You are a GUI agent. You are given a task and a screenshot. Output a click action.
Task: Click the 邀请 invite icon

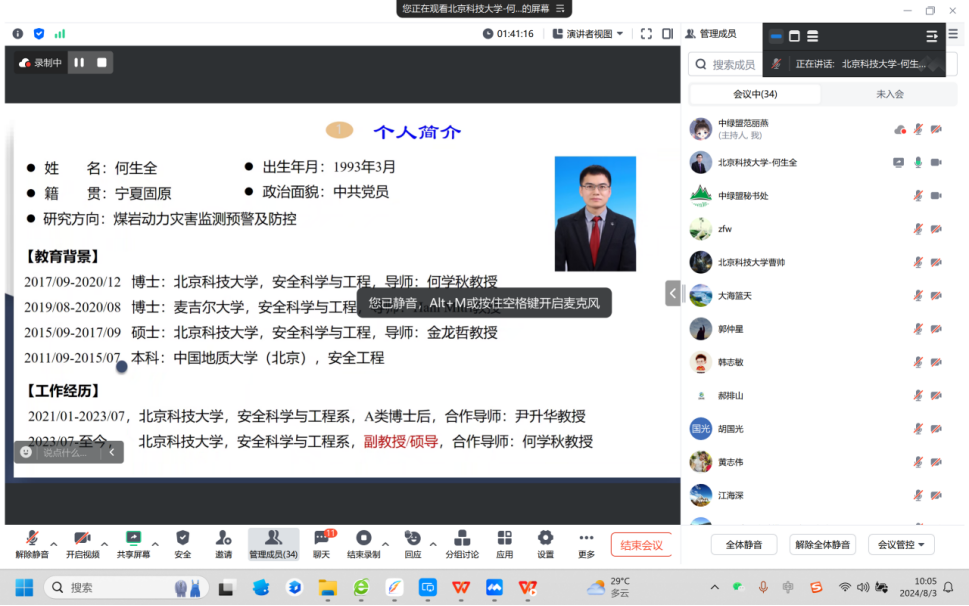[x=224, y=544]
